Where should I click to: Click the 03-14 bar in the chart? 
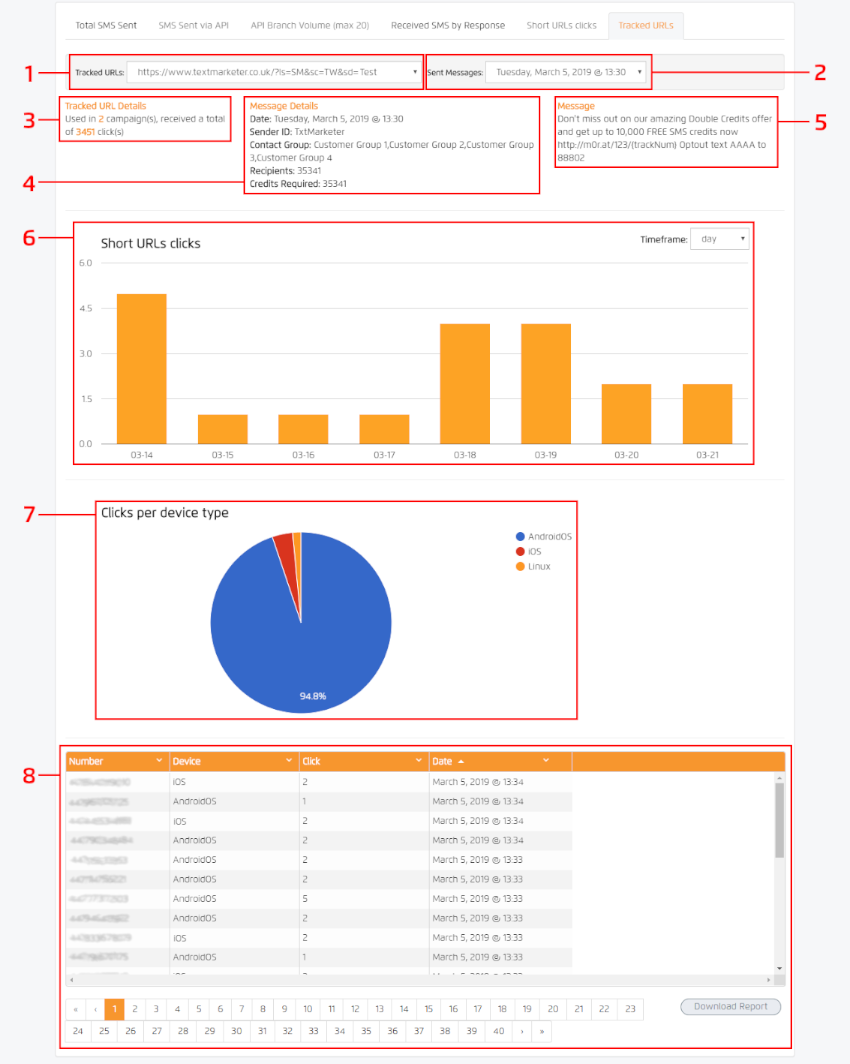point(142,368)
